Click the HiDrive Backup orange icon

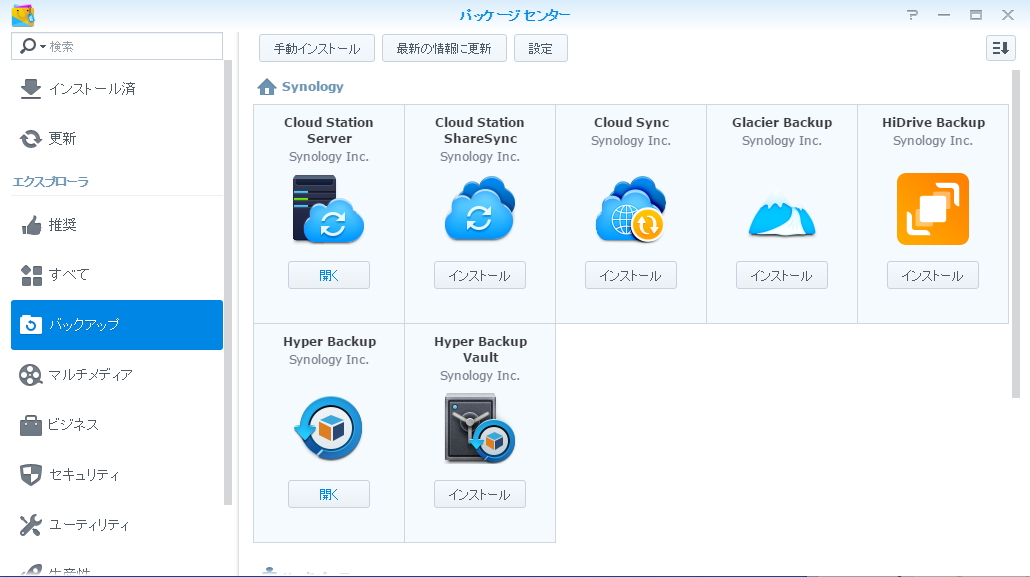pyautogui.click(x=933, y=209)
